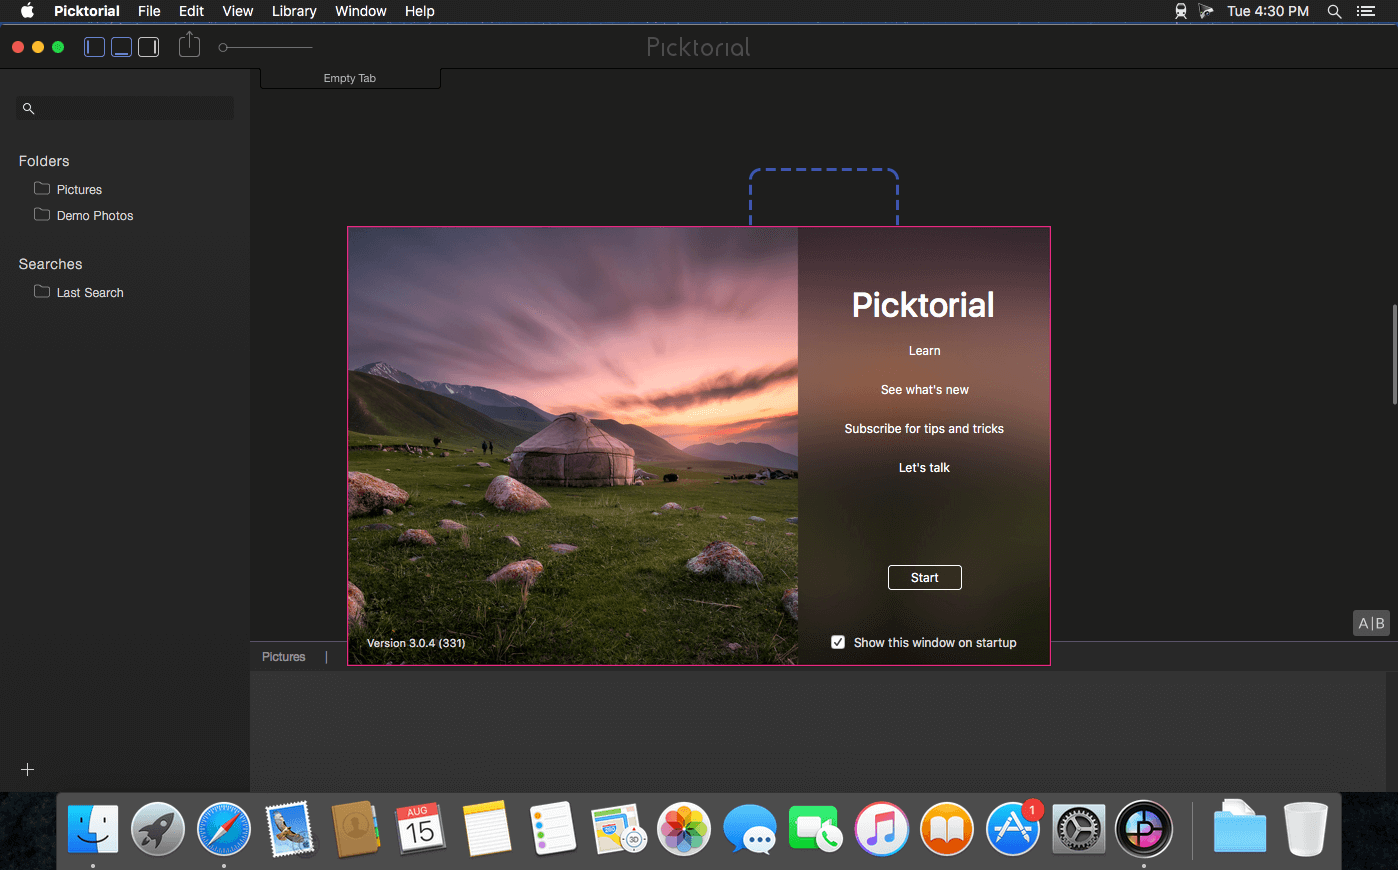This screenshot has height=870, width=1398.
Task: Open Mail from the dock
Action: pos(290,830)
